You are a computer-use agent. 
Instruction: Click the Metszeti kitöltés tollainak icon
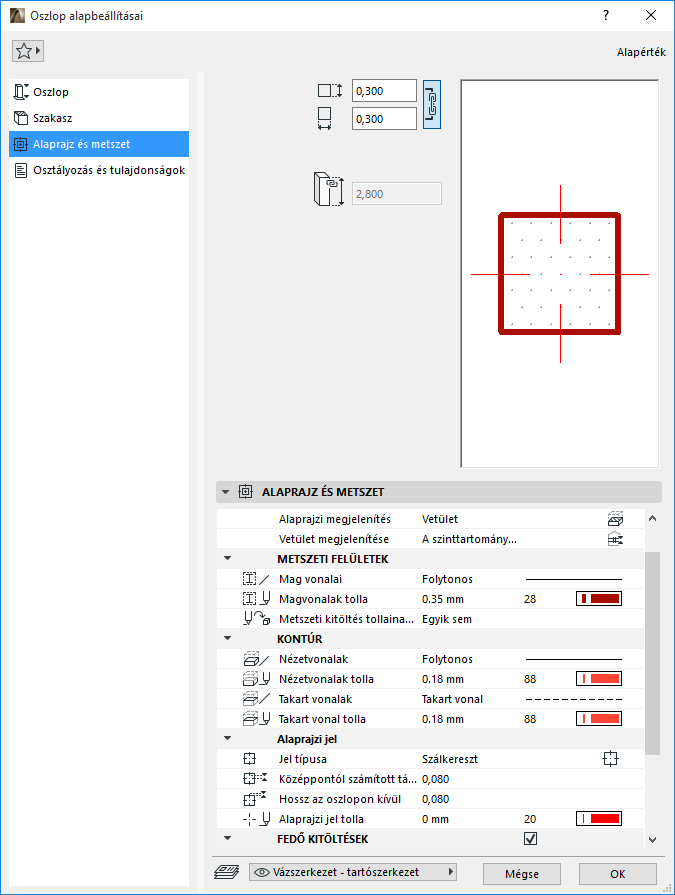(257, 619)
